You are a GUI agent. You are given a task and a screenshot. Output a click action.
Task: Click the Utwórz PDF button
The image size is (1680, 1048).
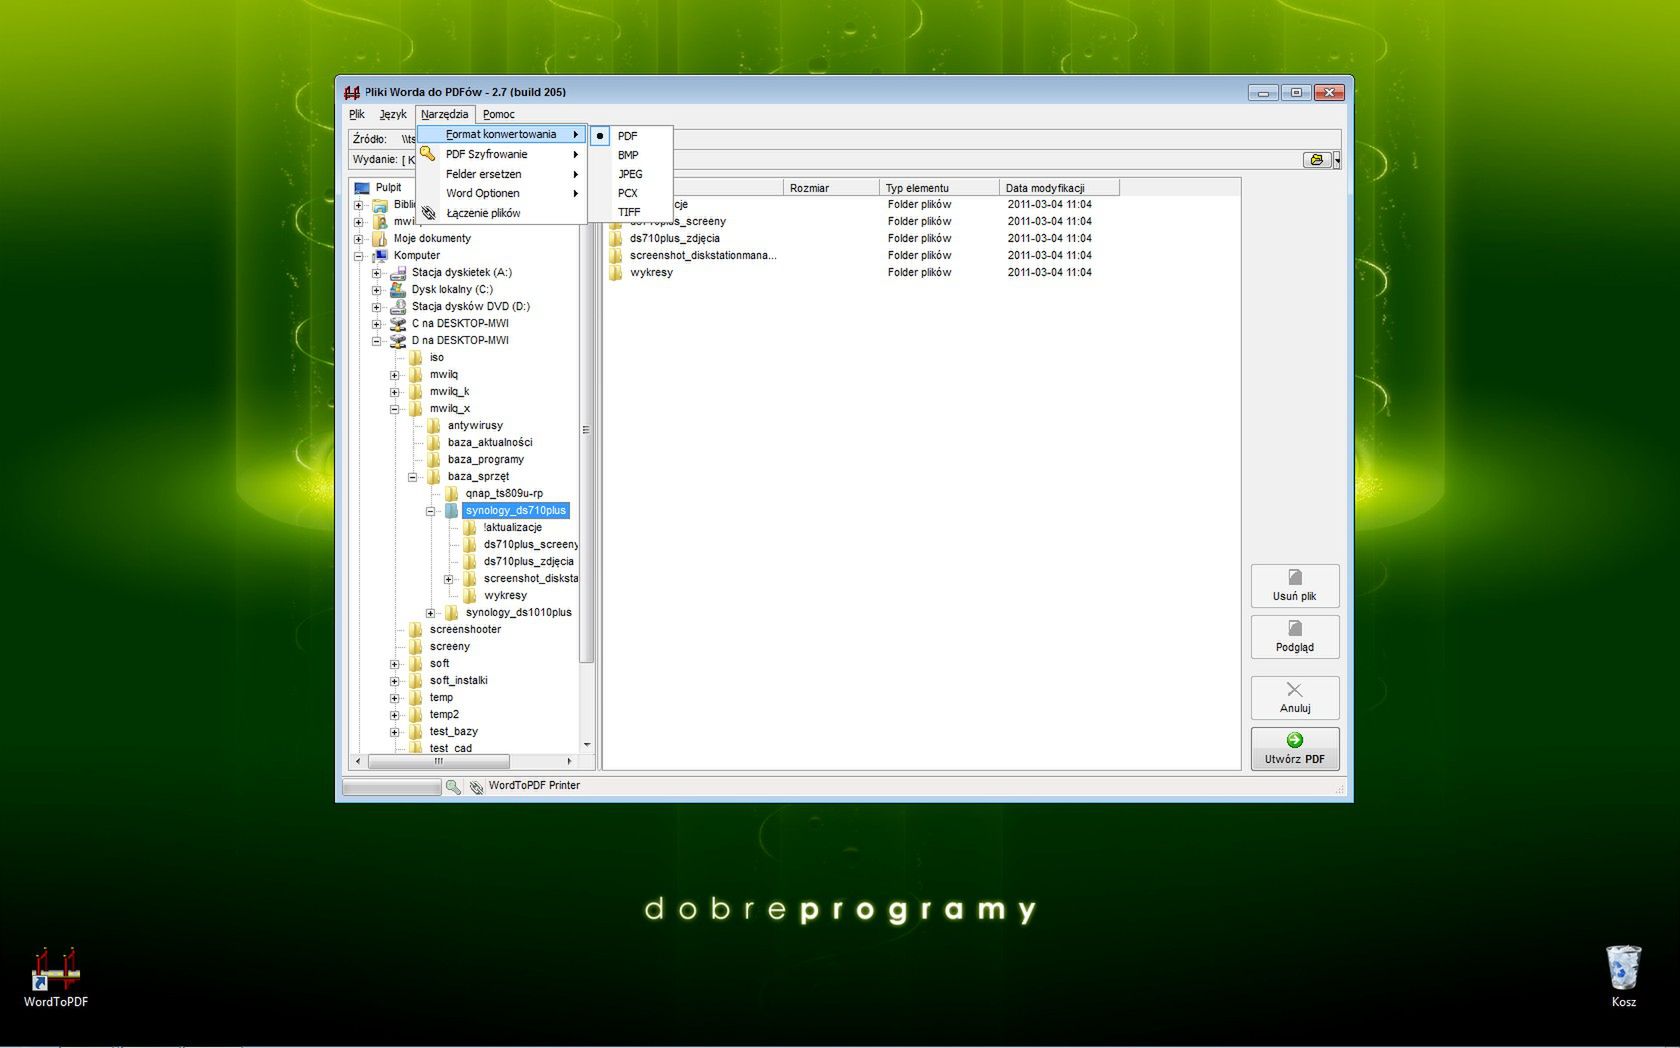pos(1294,749)
